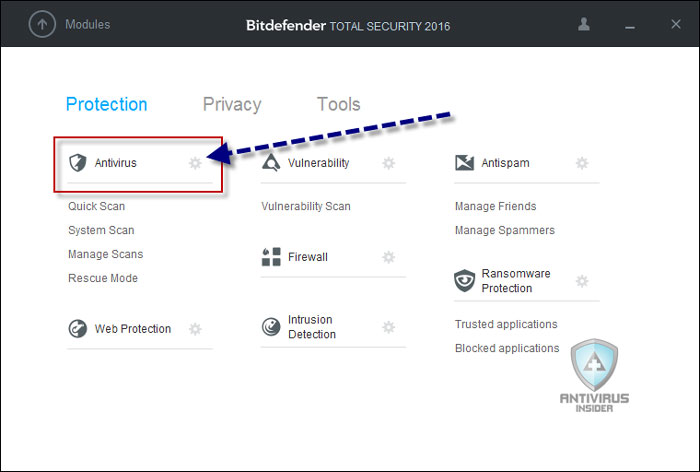Open Web Protection settings gear
Image resolution: width=700 pixels, height=472 pixels.
click(x=195, y=329)
